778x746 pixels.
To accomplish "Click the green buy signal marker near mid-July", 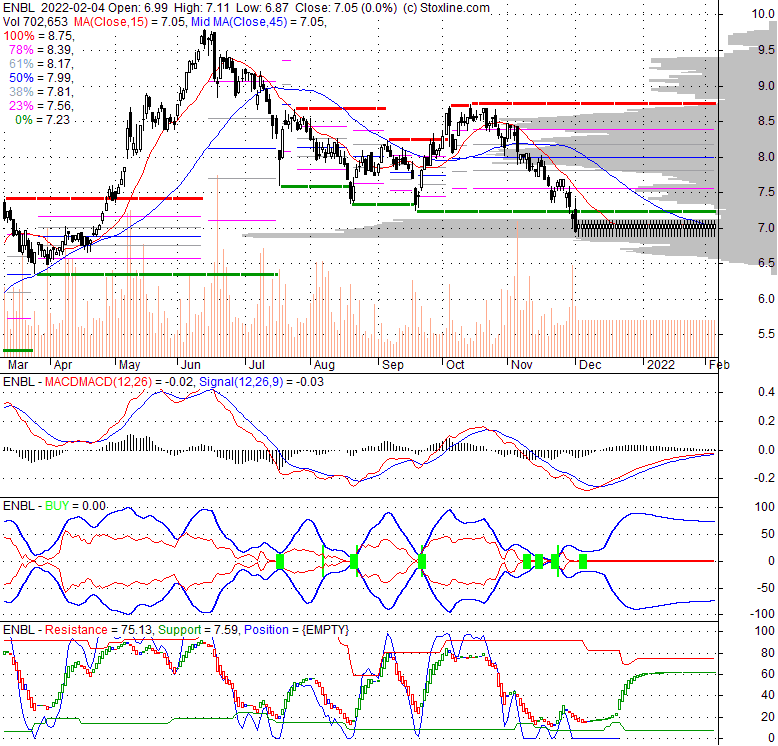I will (280, 561).
